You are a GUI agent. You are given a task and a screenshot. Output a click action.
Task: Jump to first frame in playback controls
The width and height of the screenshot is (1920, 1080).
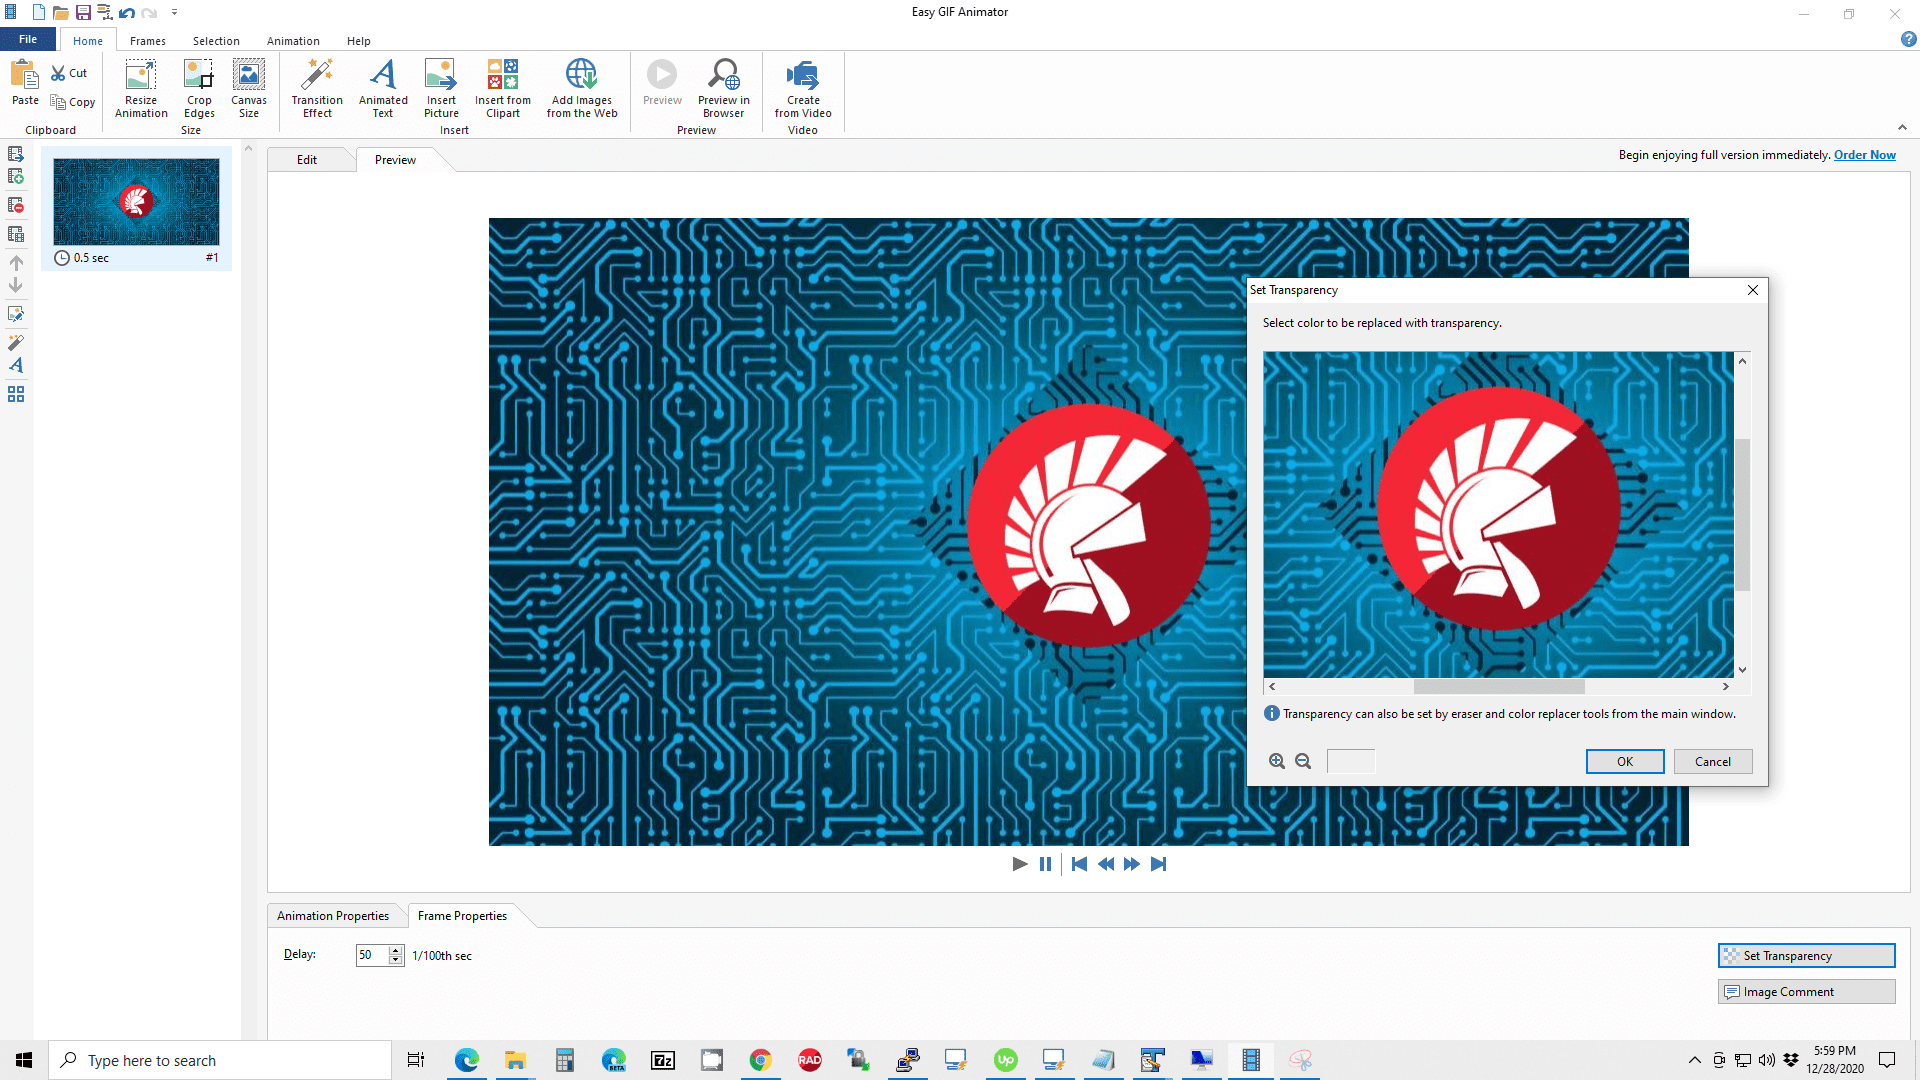point(1079,864)
